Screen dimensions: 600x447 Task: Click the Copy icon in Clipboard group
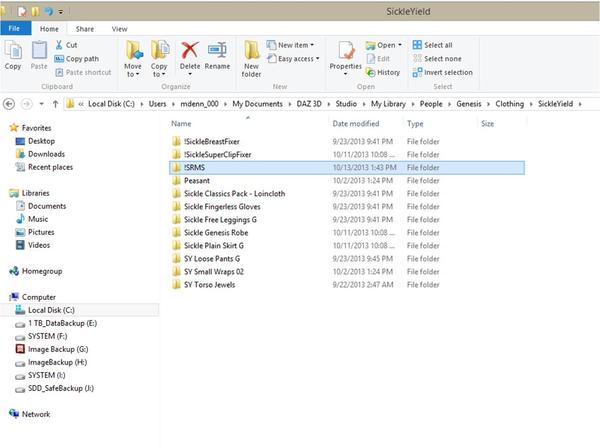(13, 55)
